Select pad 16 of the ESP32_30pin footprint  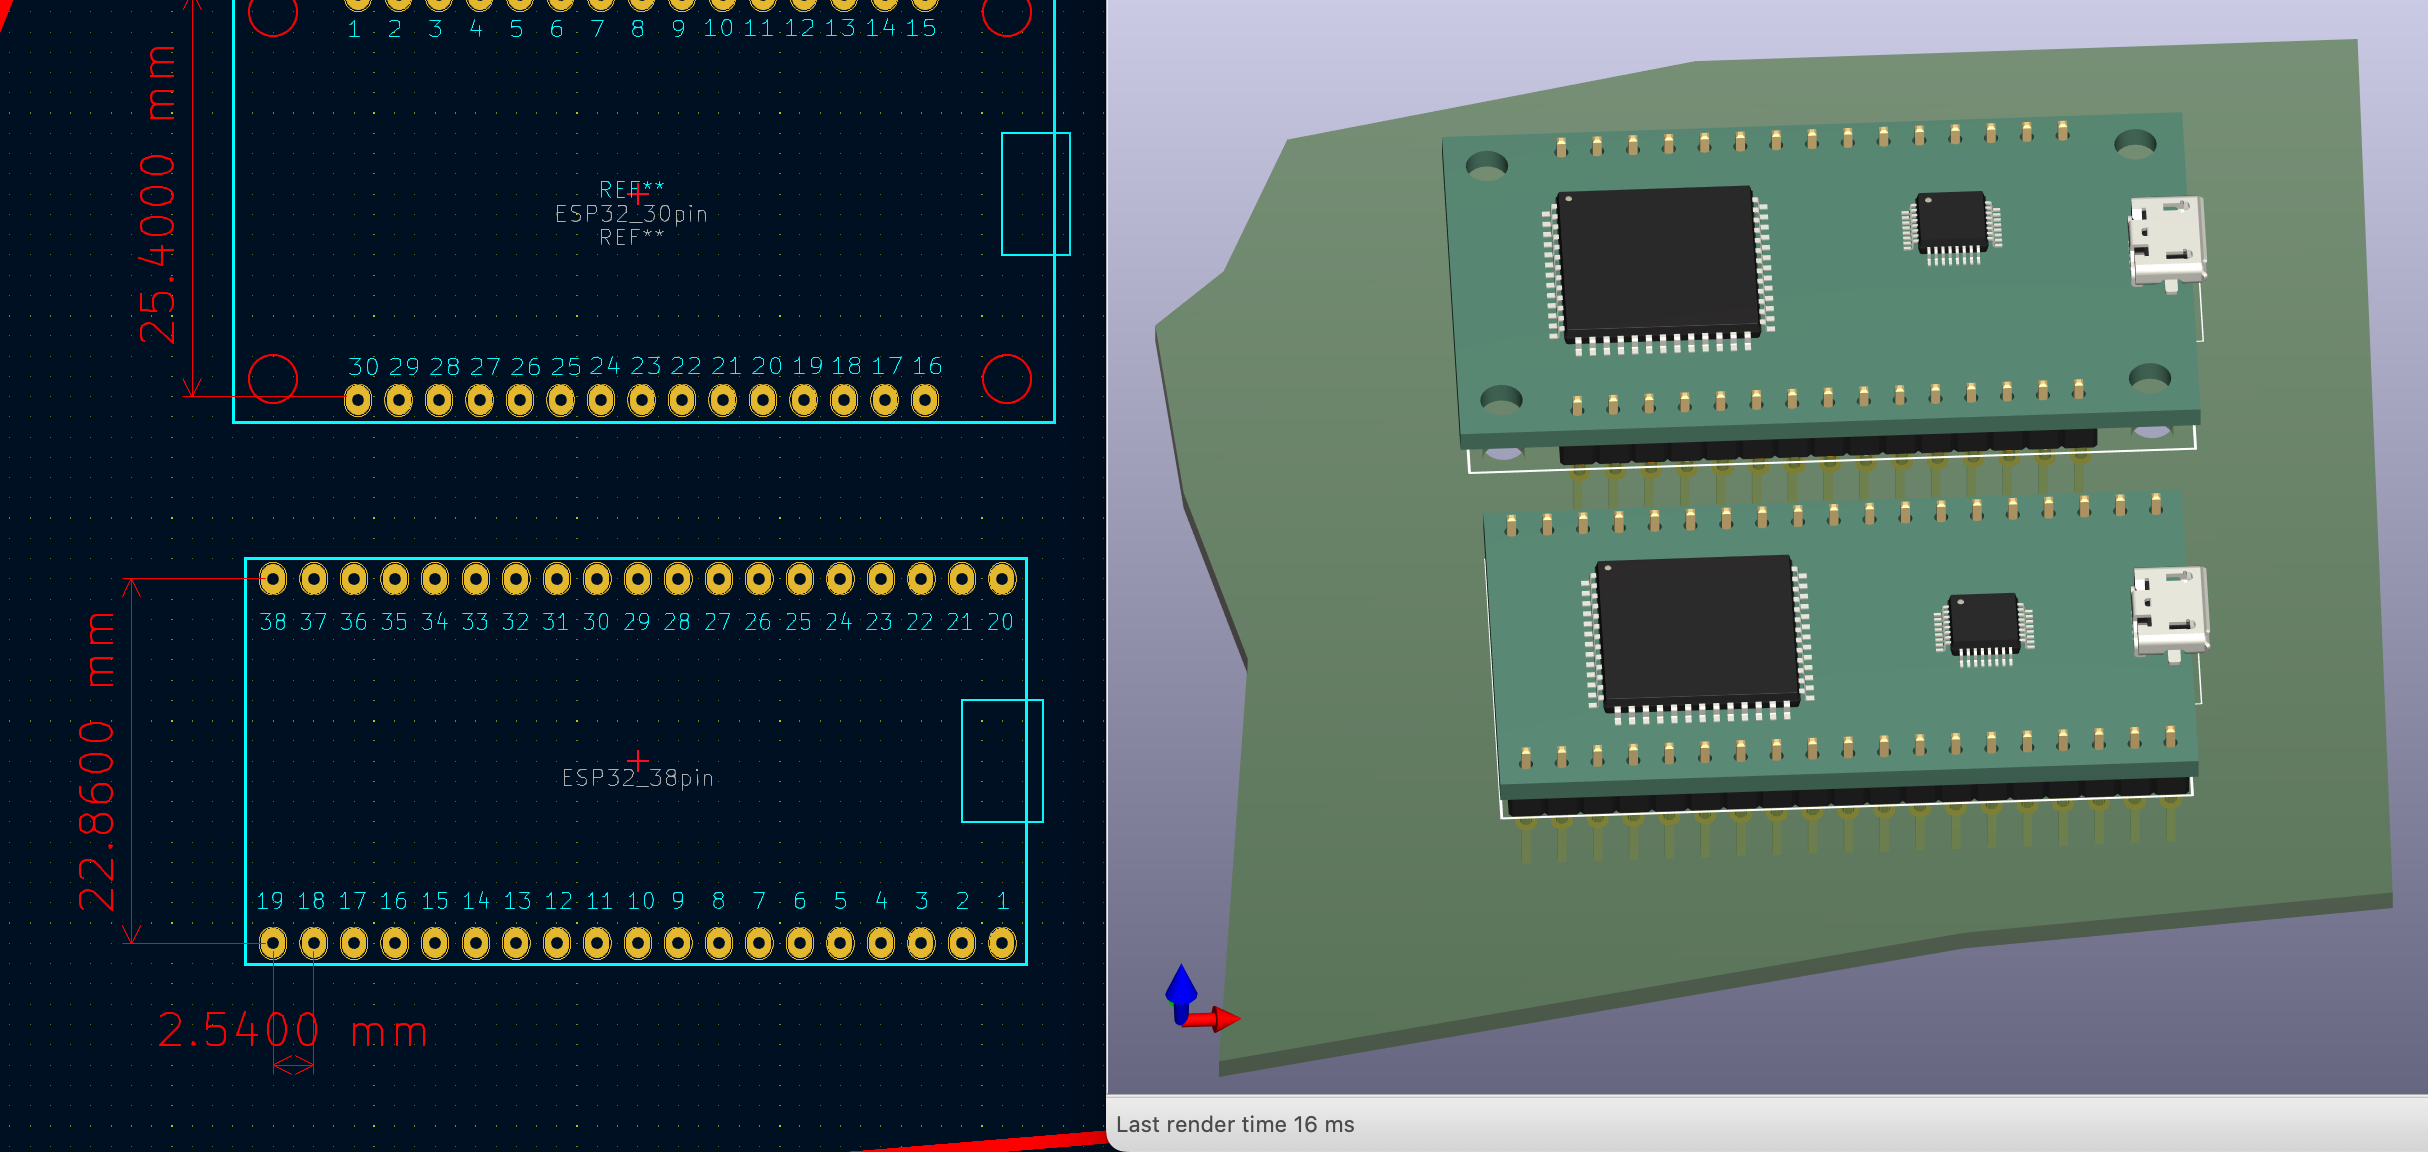point(925,401)
